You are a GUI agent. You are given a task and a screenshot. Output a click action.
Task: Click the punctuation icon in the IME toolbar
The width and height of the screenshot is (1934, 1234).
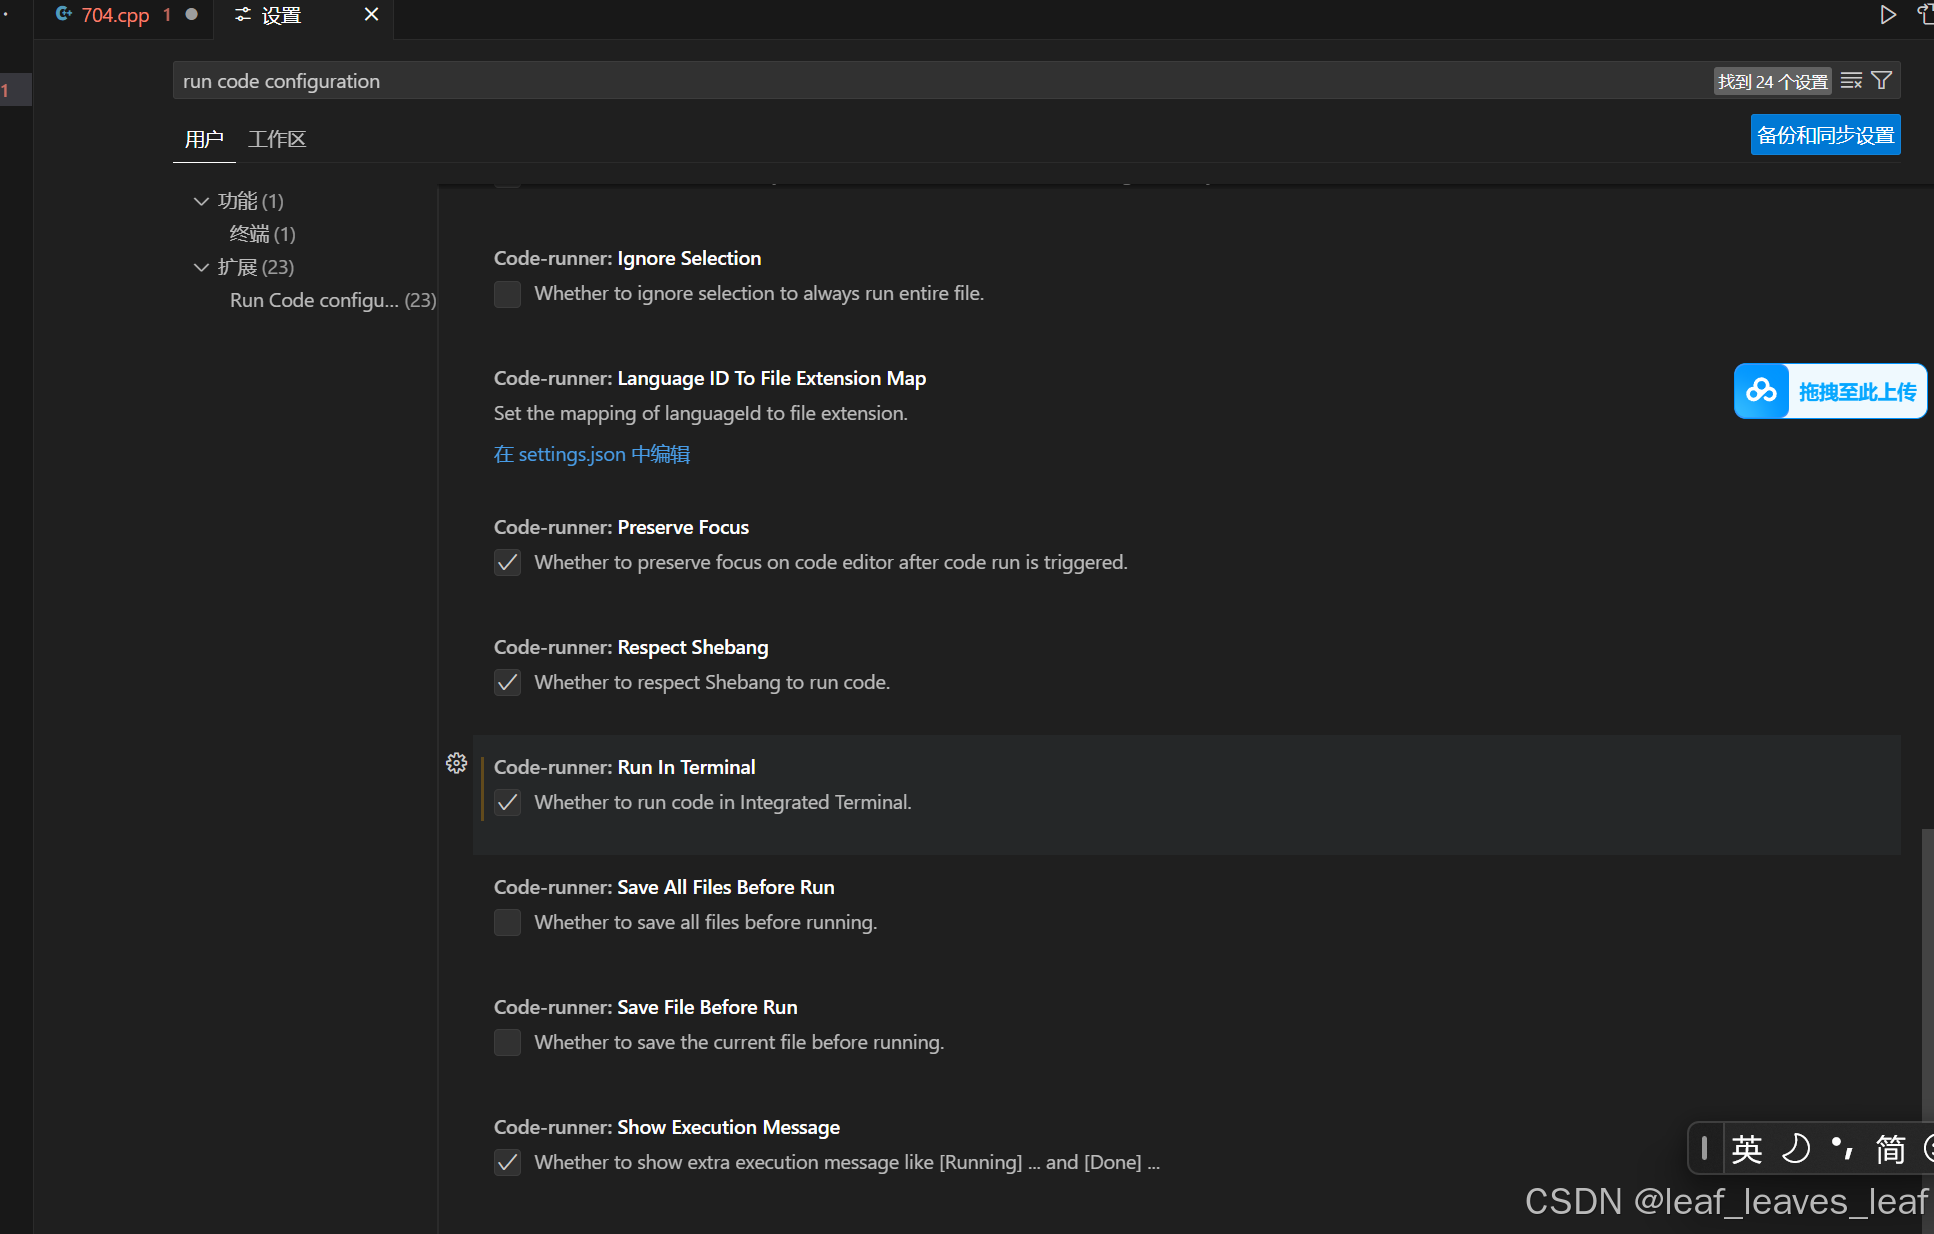coord(1842,1149)
